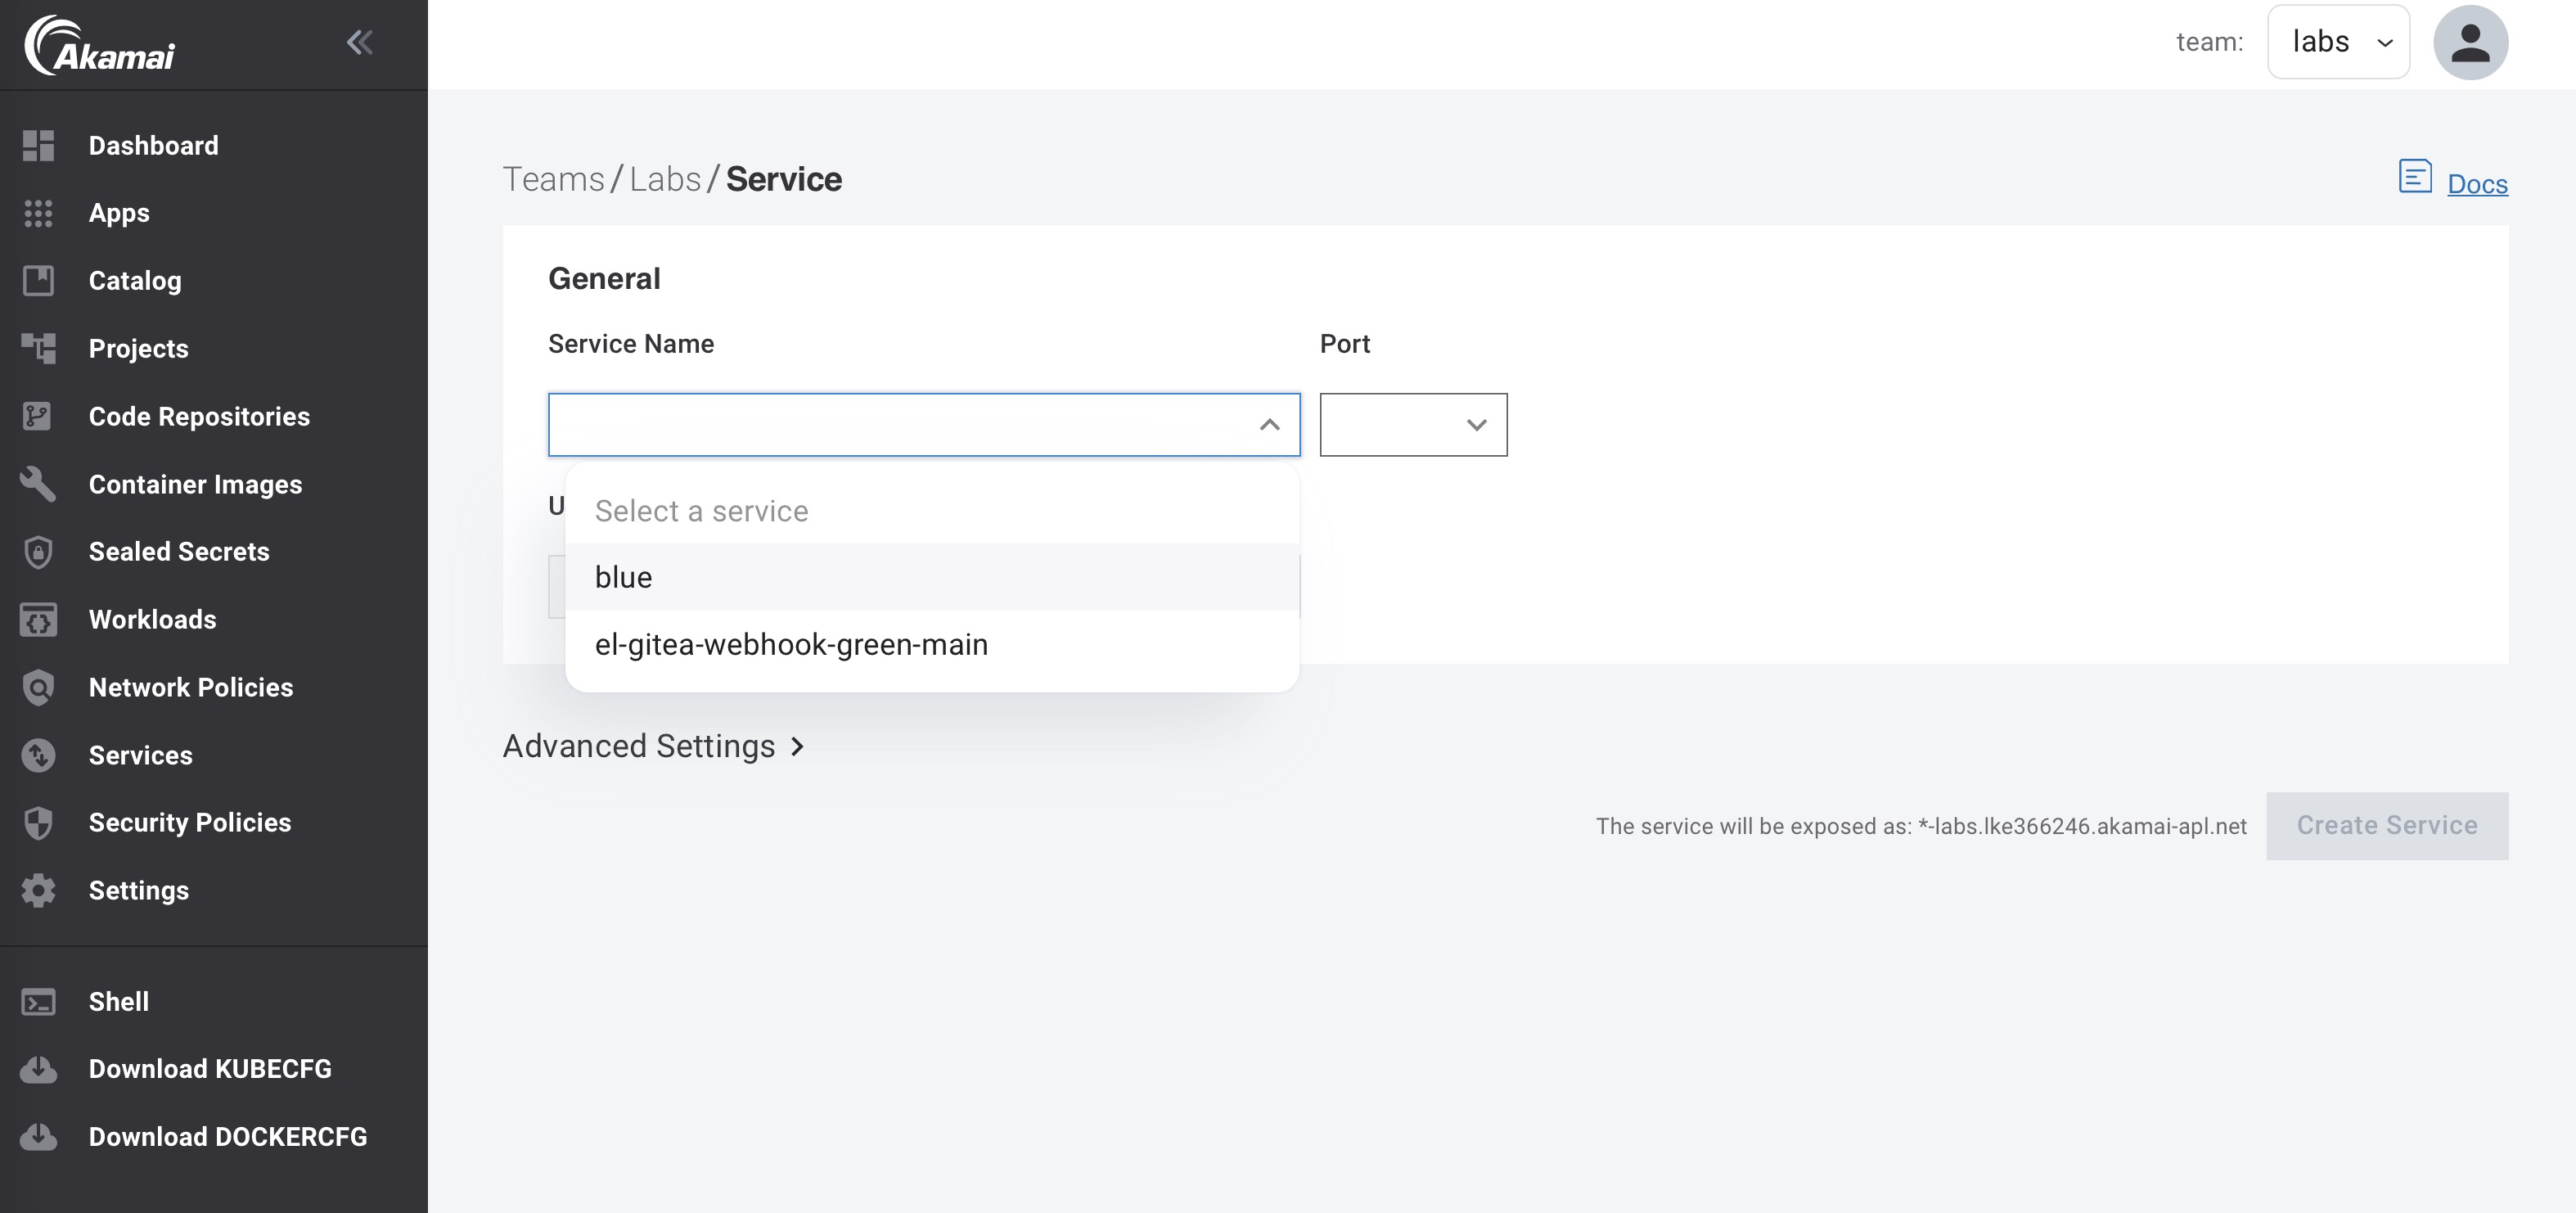The height and width of the screenshot is (1213, 2576).
Task: Open the labs team dropdown
Action: (2337, 42)
